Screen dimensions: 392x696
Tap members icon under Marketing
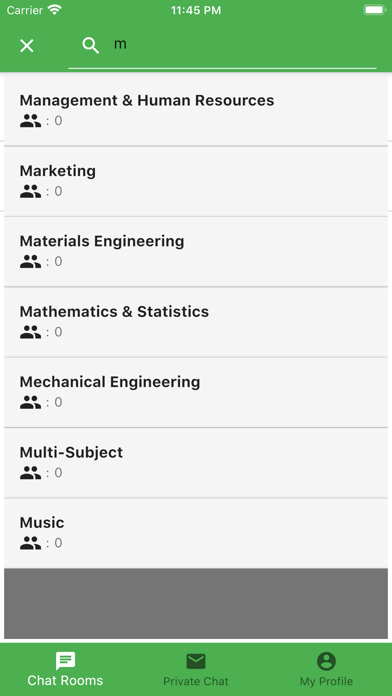pos(30,191)
